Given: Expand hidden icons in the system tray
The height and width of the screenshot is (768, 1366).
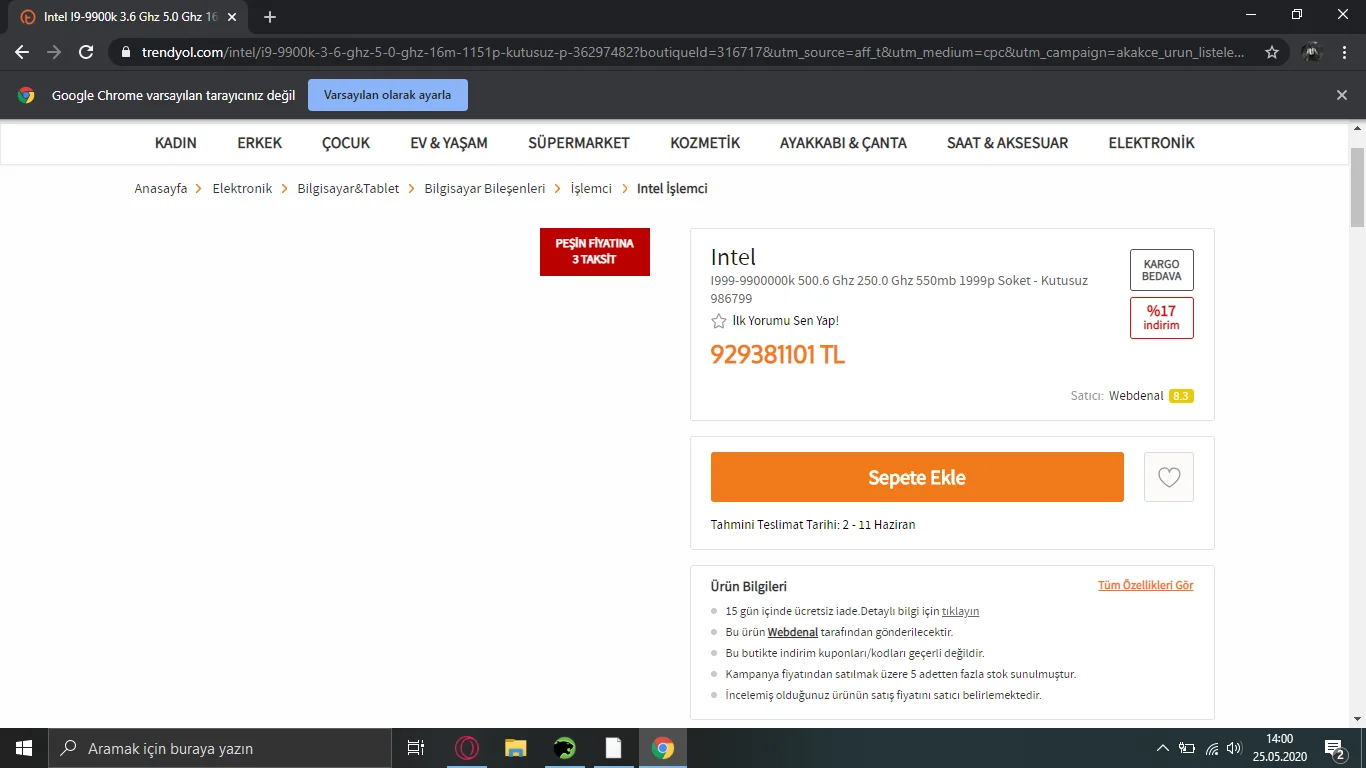Looking at the screenshot, I should click(x=1162, y=747).
